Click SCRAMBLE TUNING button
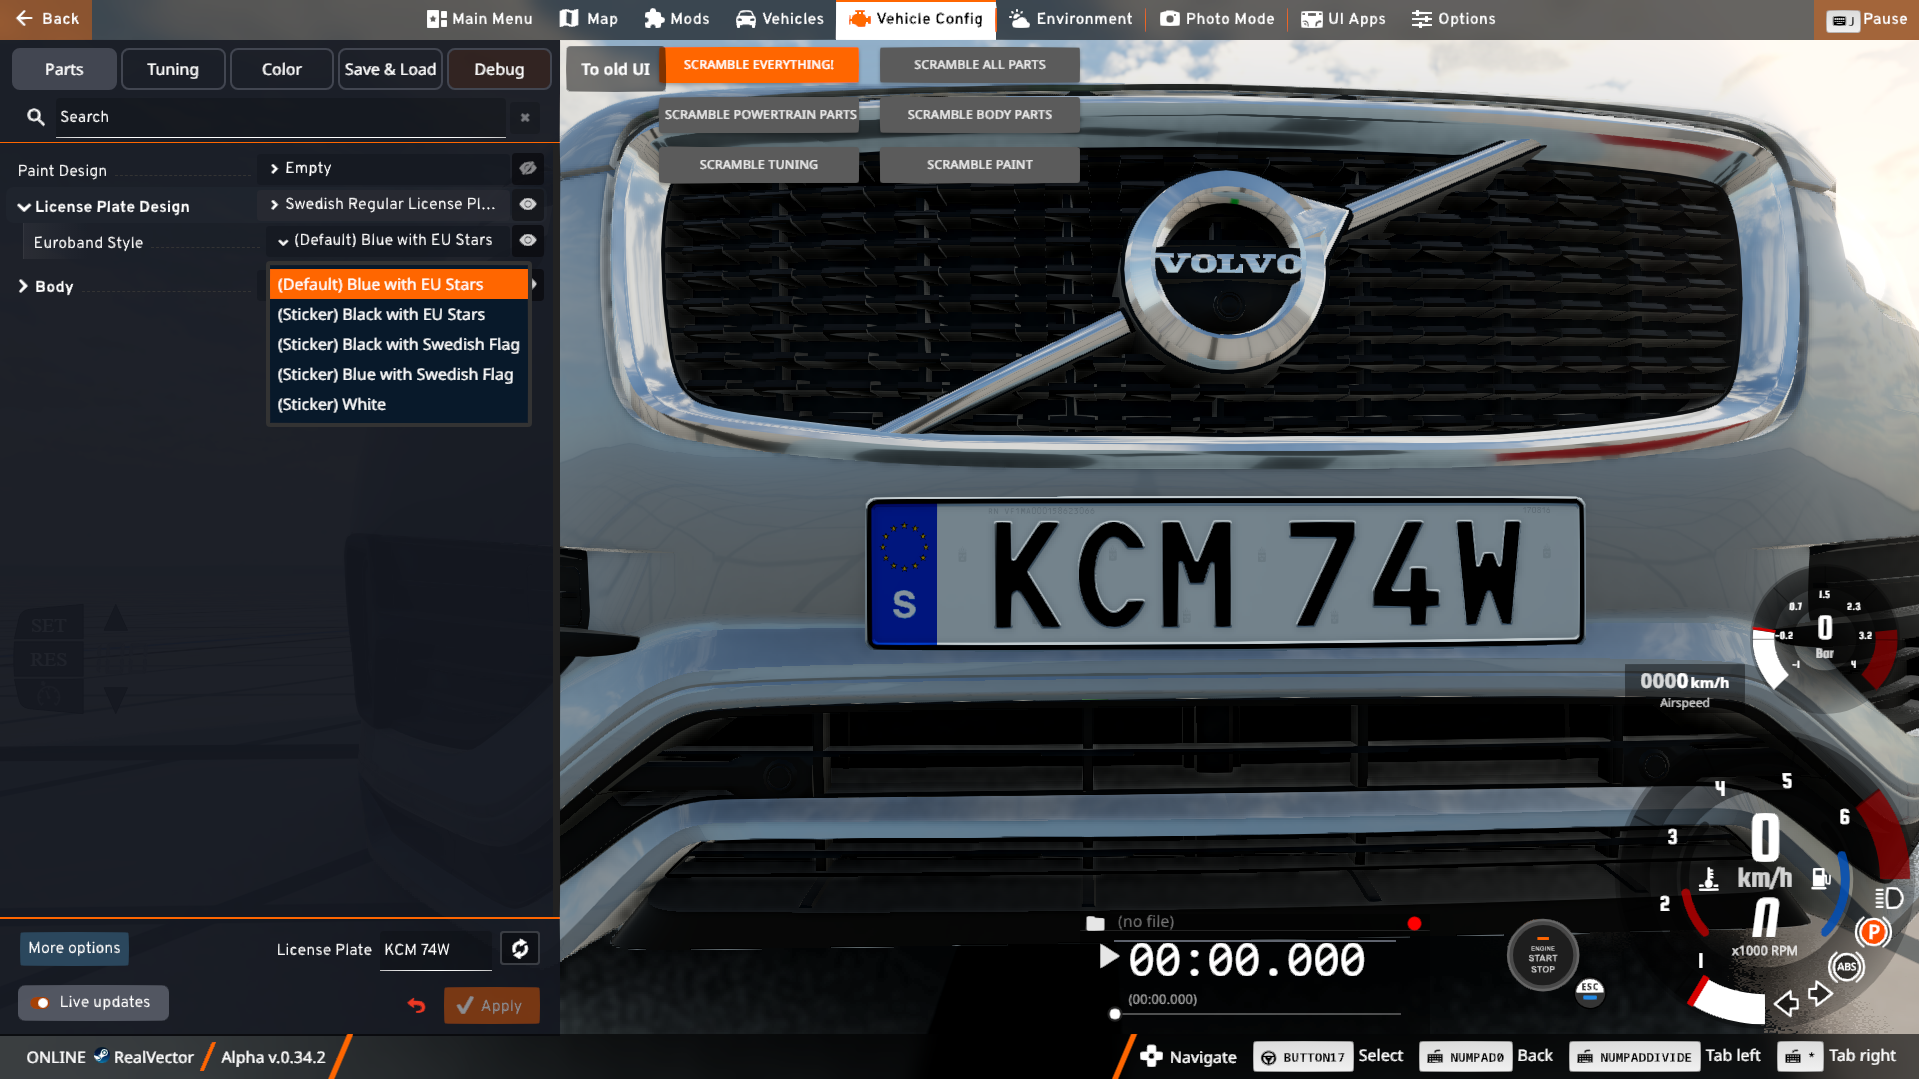Screen dimensions: 1919x1079 pyautogui.click(x=759, y=165)
